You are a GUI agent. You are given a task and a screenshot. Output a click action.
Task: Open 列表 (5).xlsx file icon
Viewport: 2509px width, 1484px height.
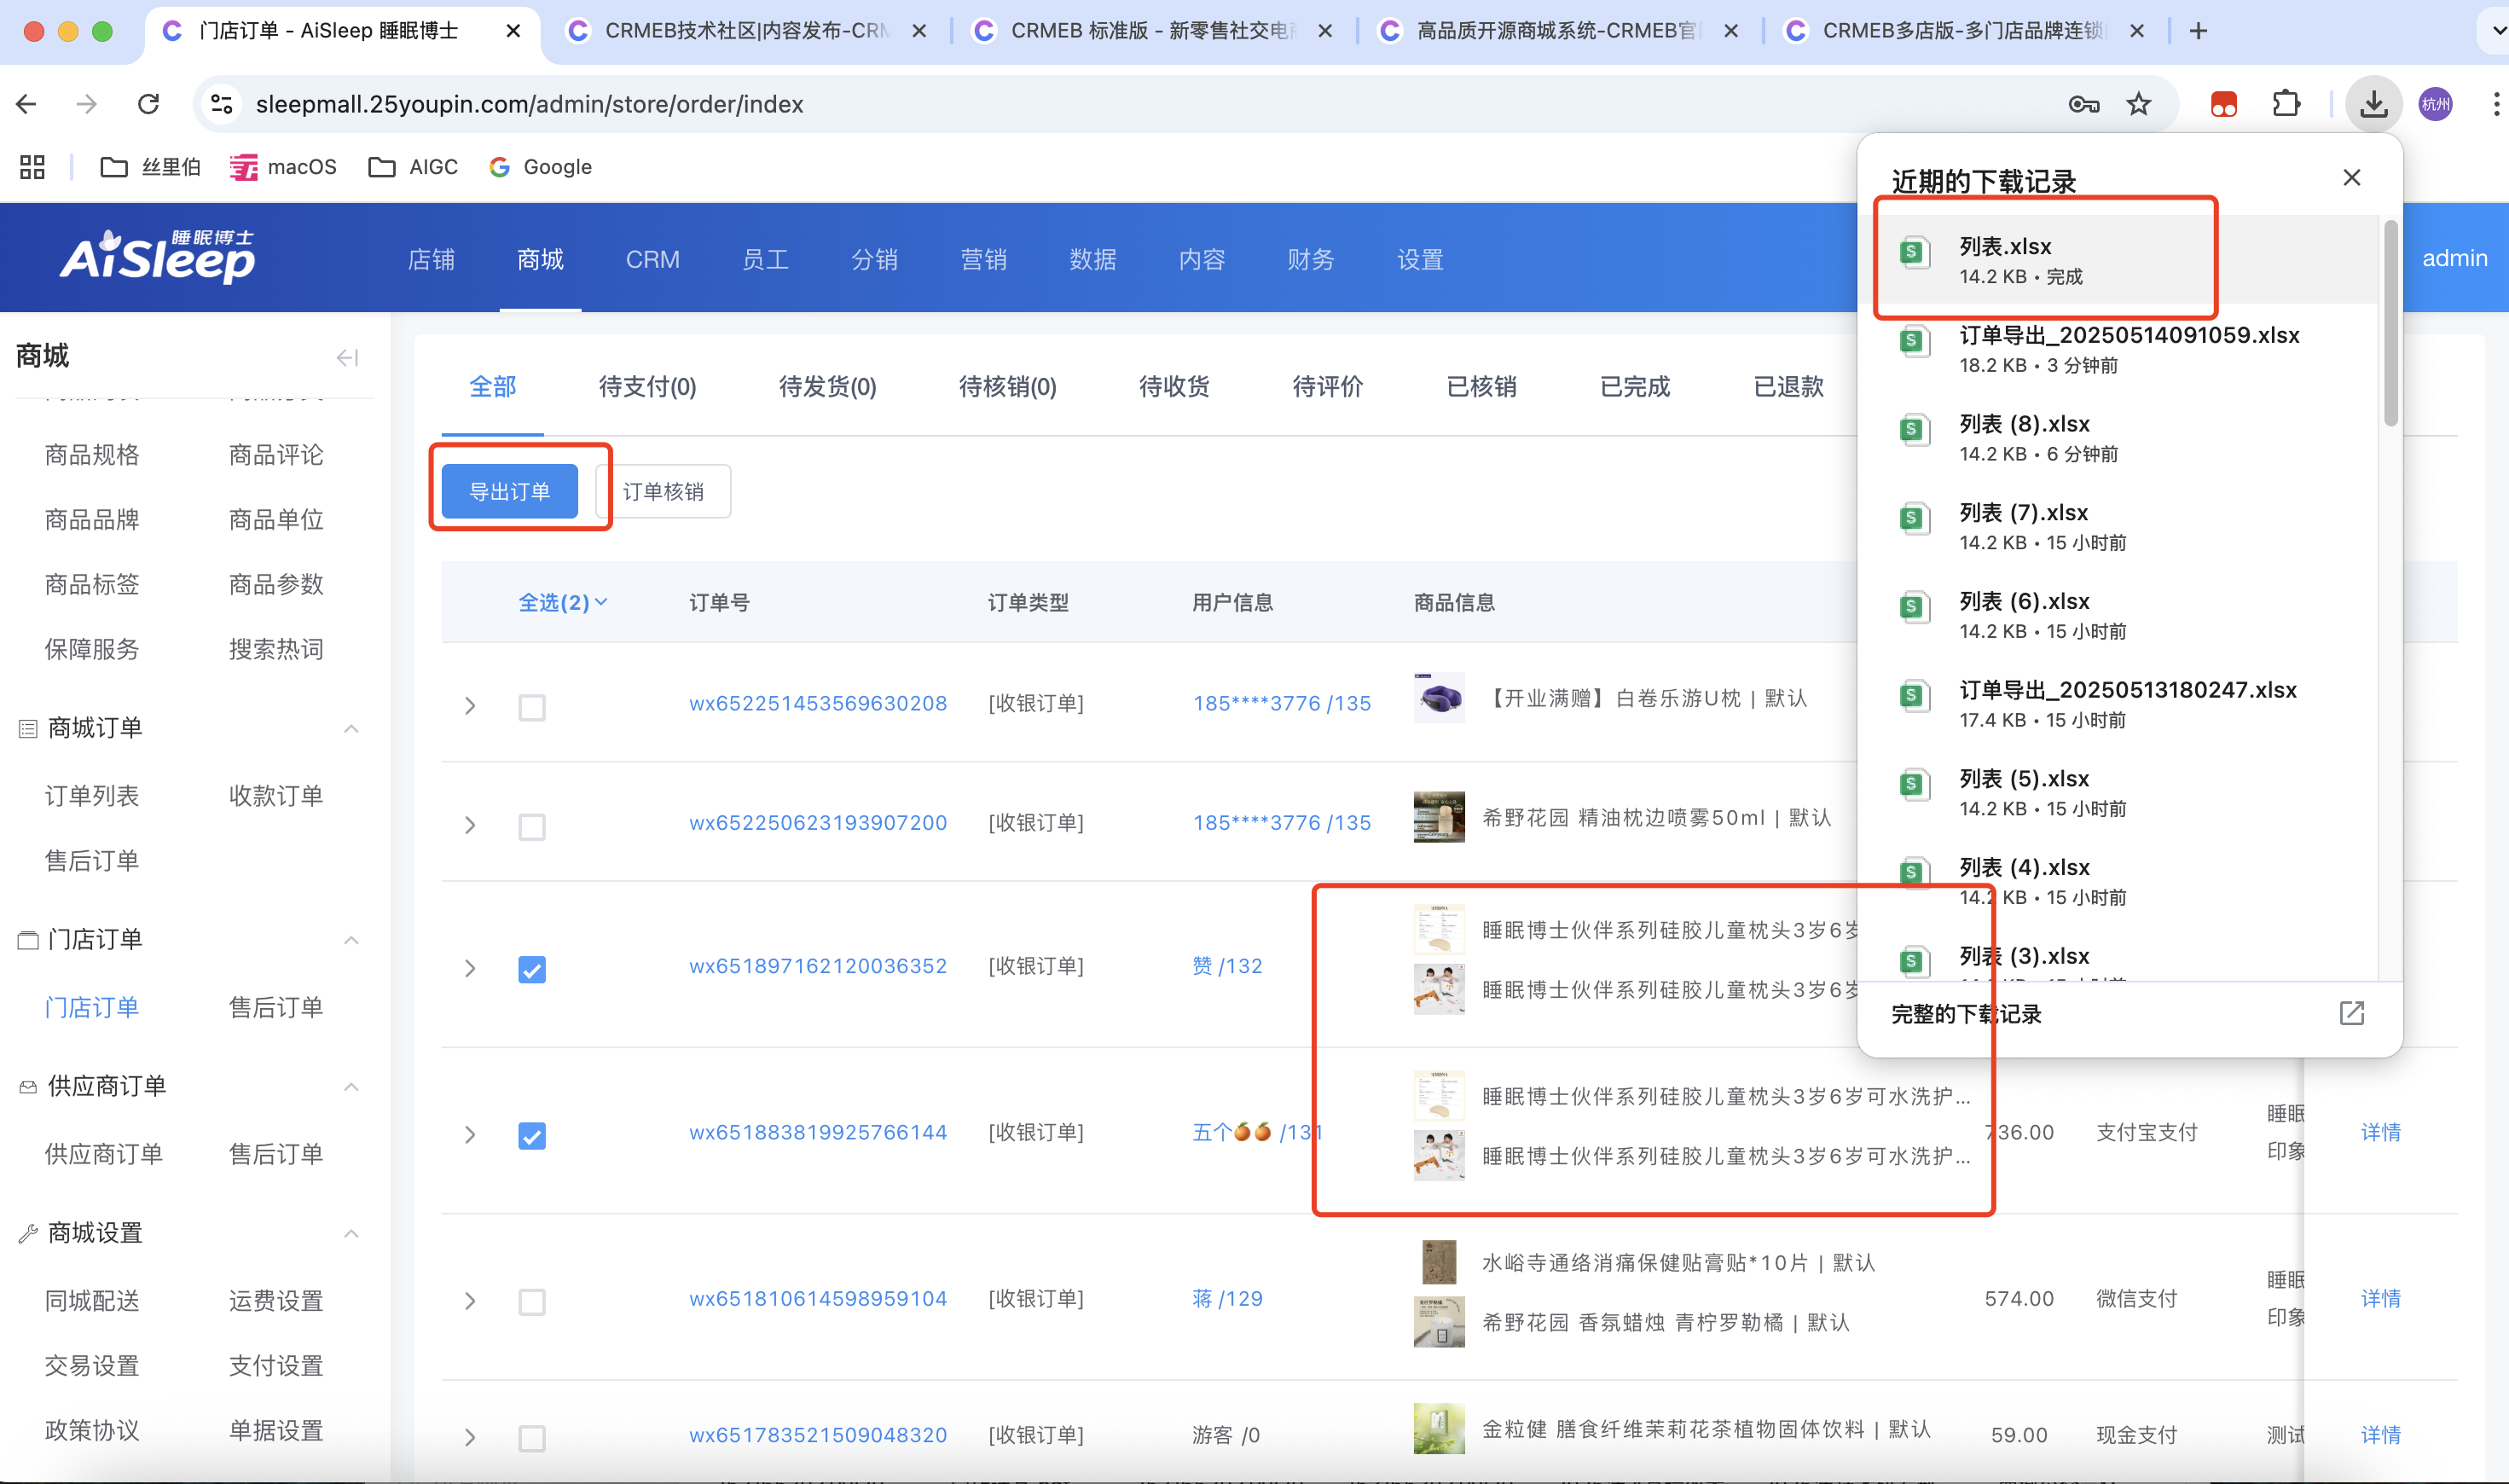pos(1914,786)
